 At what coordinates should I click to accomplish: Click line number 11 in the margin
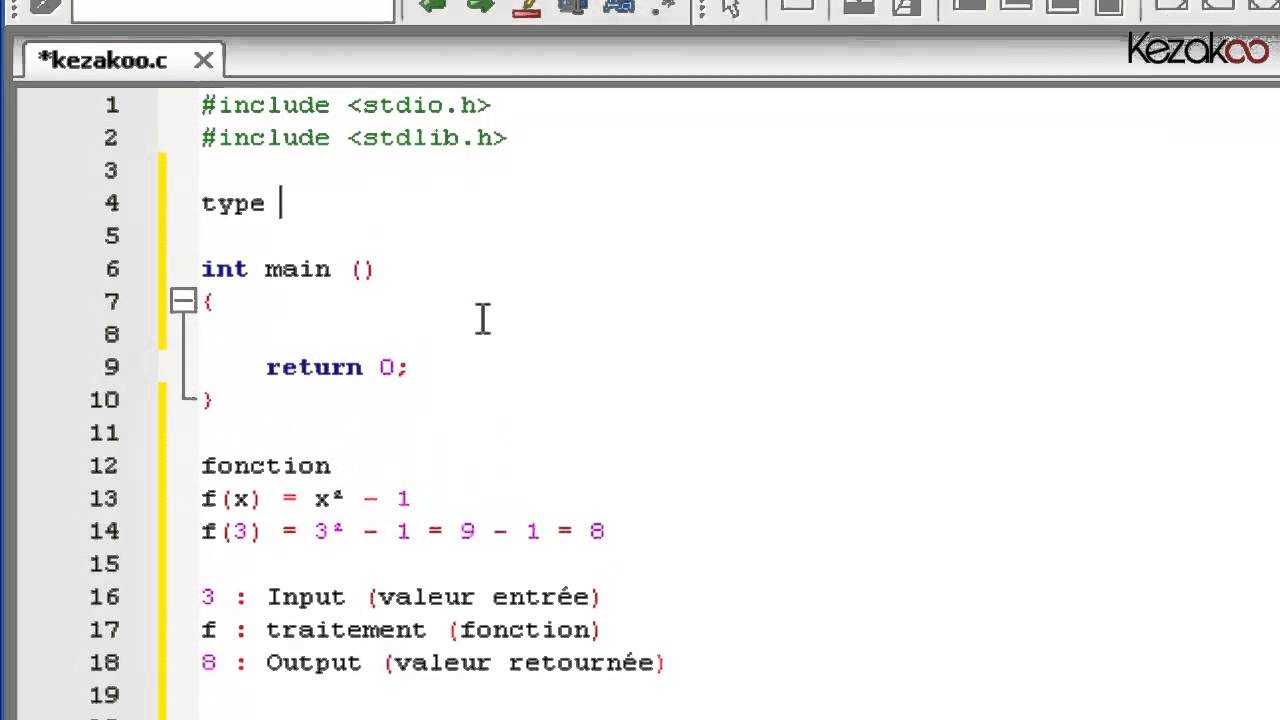tap(104, 433)
